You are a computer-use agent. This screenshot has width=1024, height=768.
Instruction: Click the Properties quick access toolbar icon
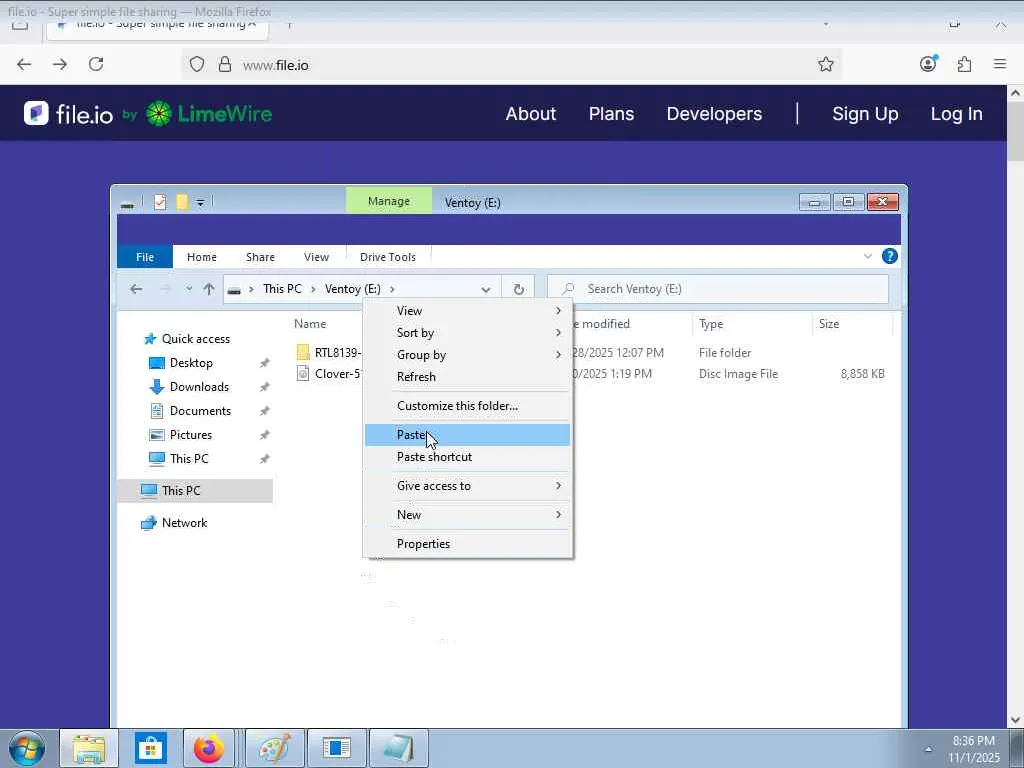(160, 202)
